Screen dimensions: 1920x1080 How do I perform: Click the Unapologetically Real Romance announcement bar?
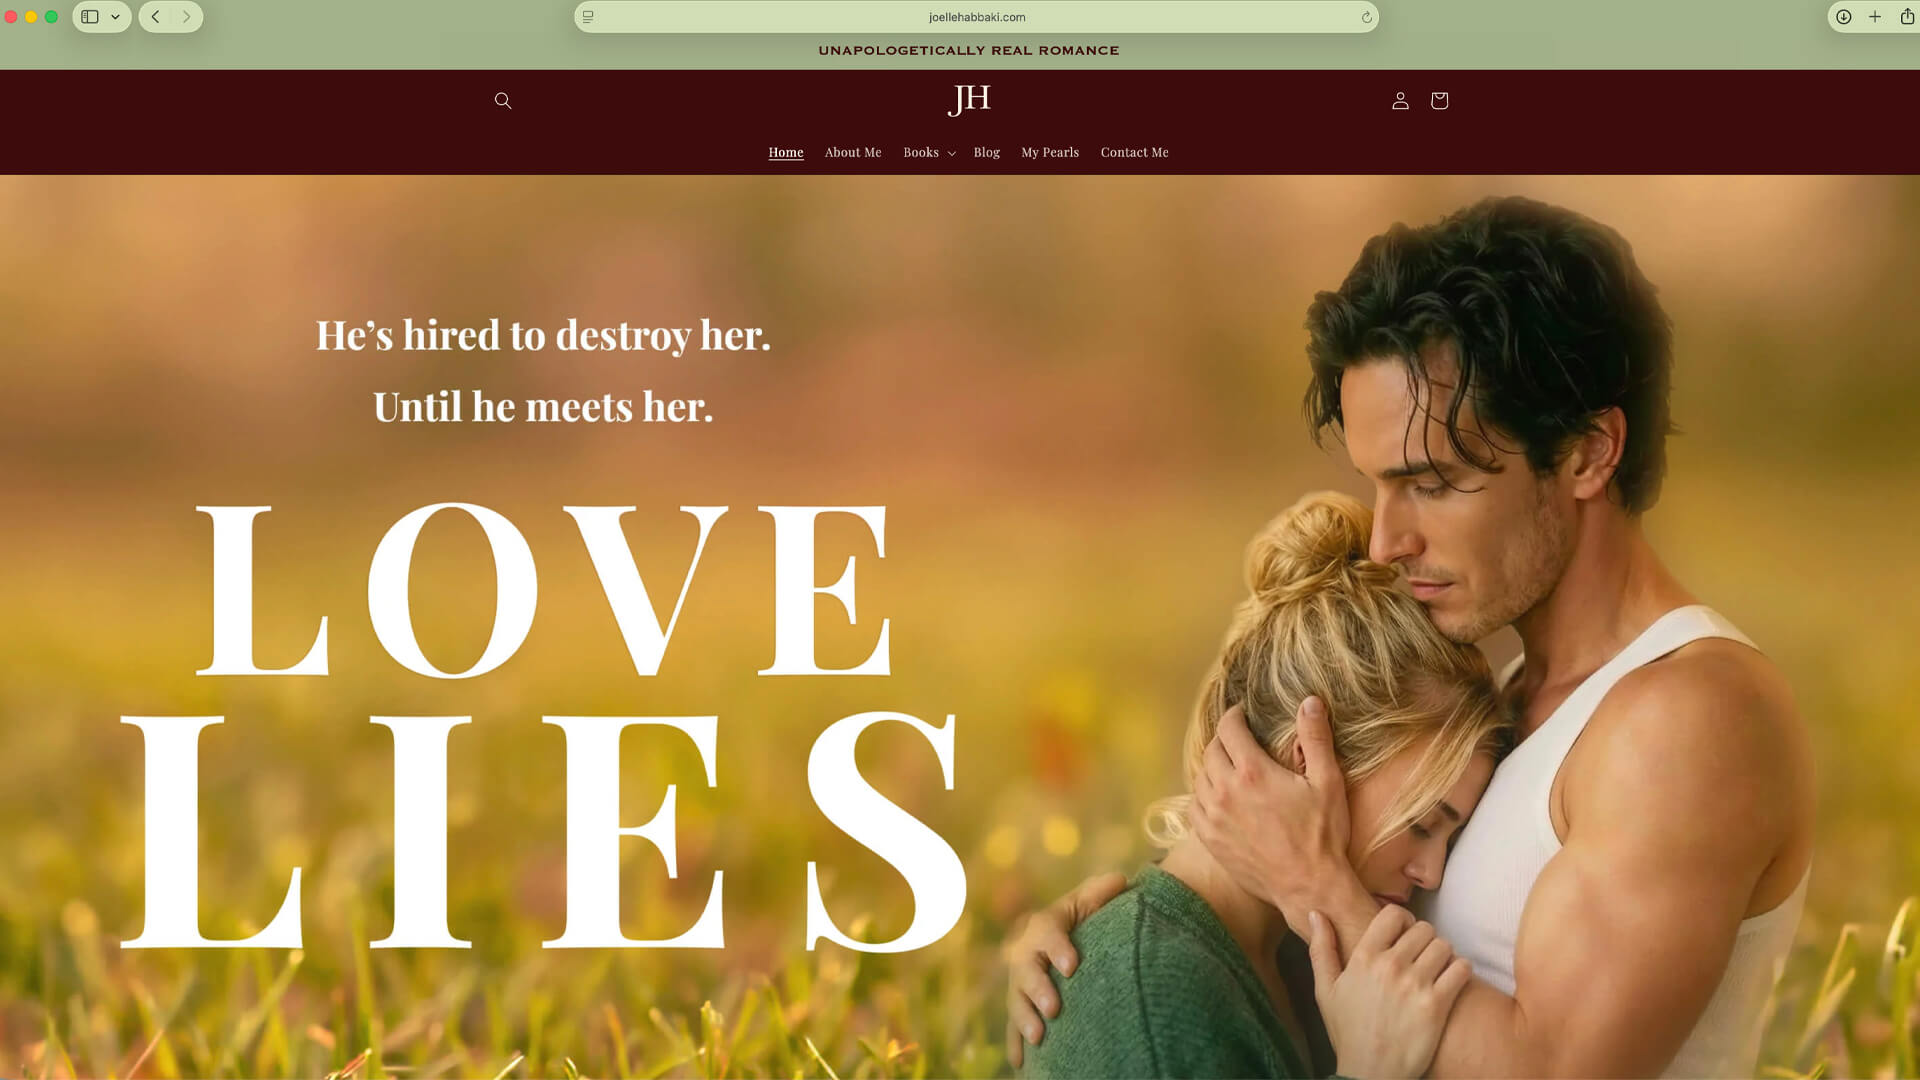tap(968, 50)
